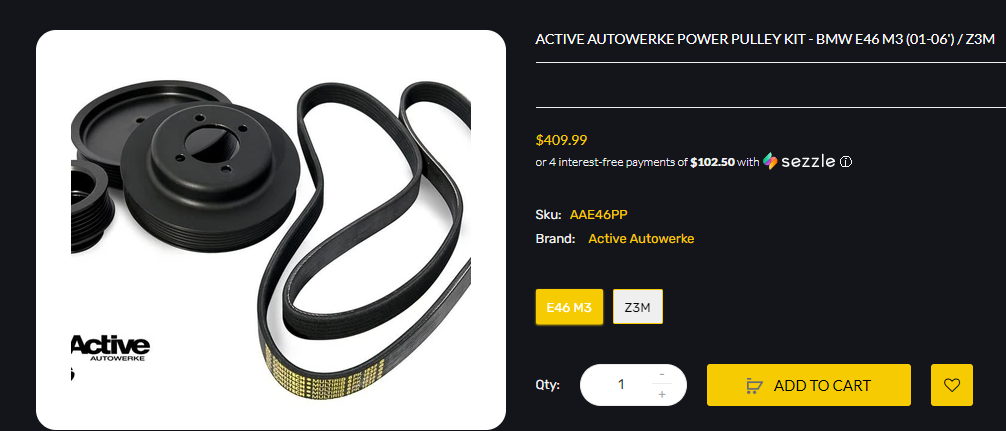1006x431 pixels.
Task: Add product to wishlist with heart icon
Action: point(951,385)
